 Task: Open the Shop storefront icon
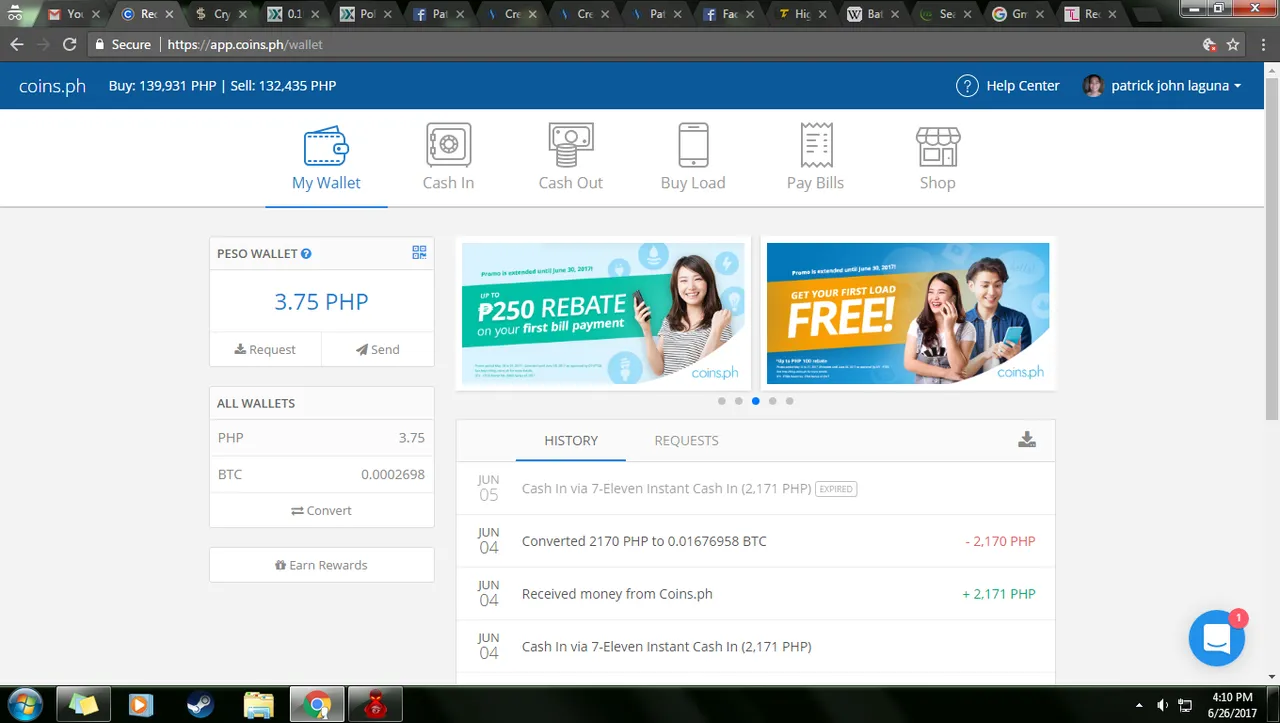pyautogui.click(x=937, y=146)
